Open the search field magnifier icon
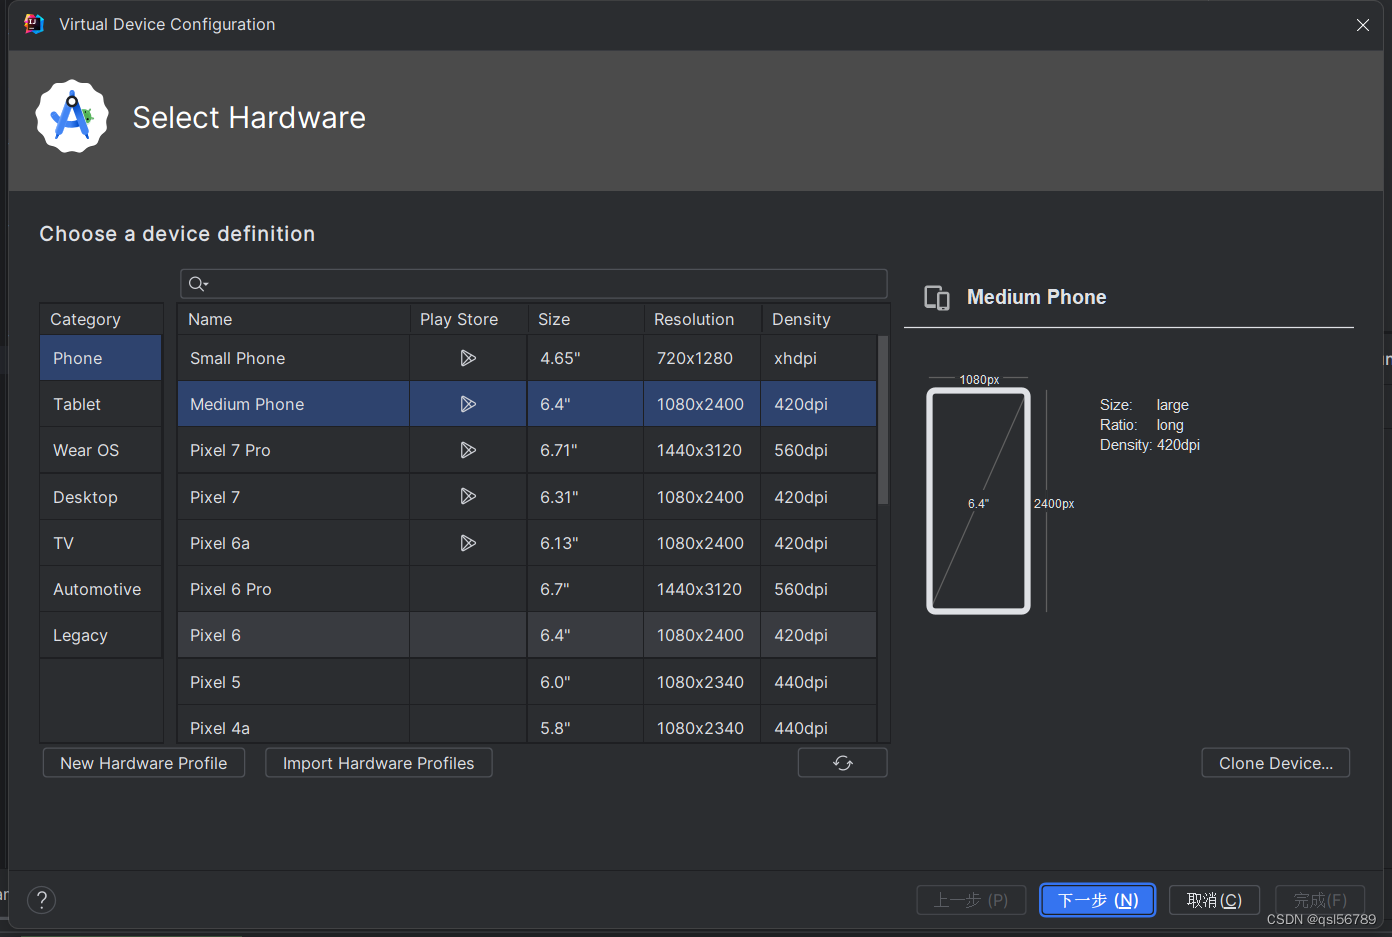This screenshot has width=1392, height=937. pos(195,284)
